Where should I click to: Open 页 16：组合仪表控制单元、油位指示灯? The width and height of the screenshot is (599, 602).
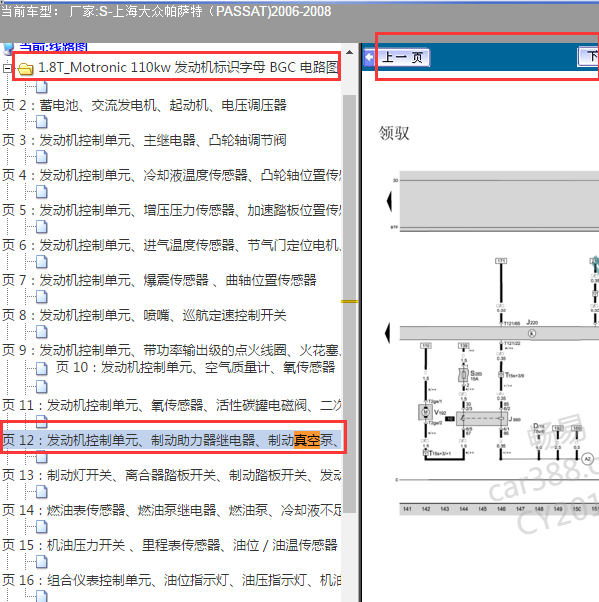[172, 580]
